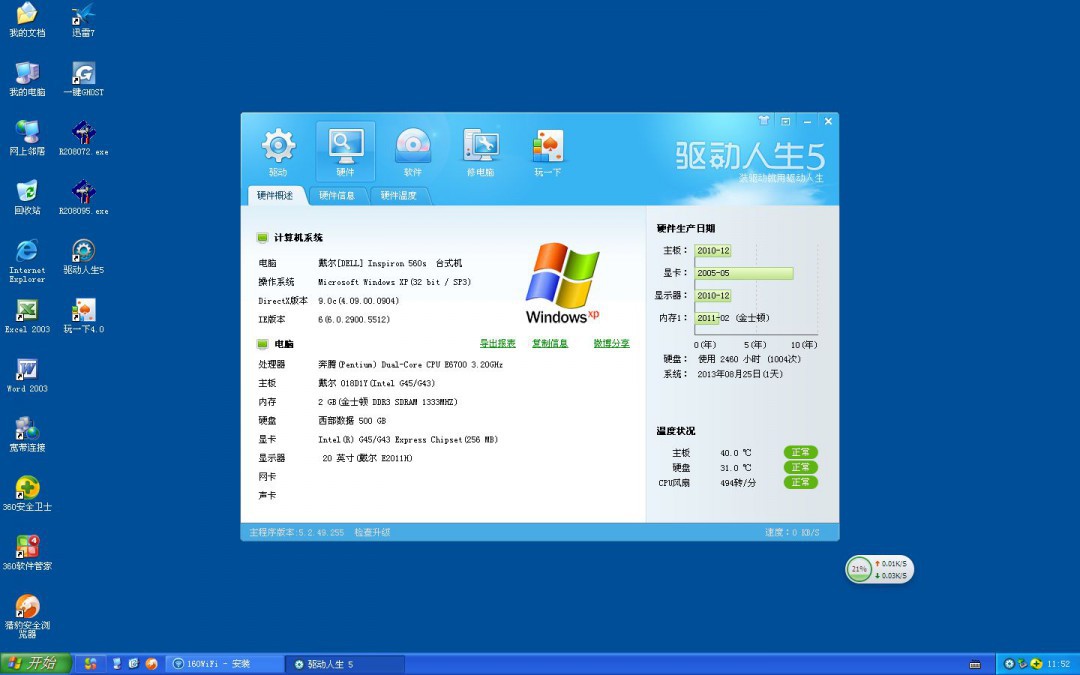Open the 软件 disc icon section
This screenshot has width=1080, height=675.
click(413, 152)
